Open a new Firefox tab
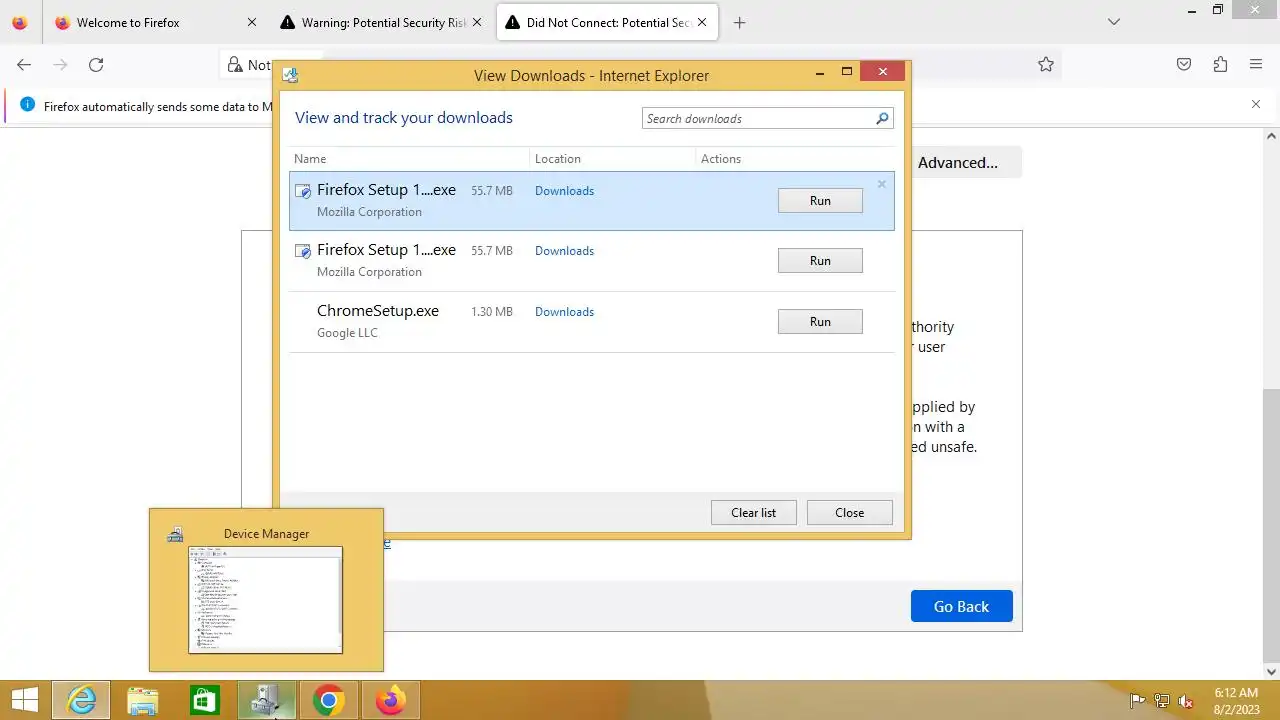1280x720 pixels. tap(739, 22)
